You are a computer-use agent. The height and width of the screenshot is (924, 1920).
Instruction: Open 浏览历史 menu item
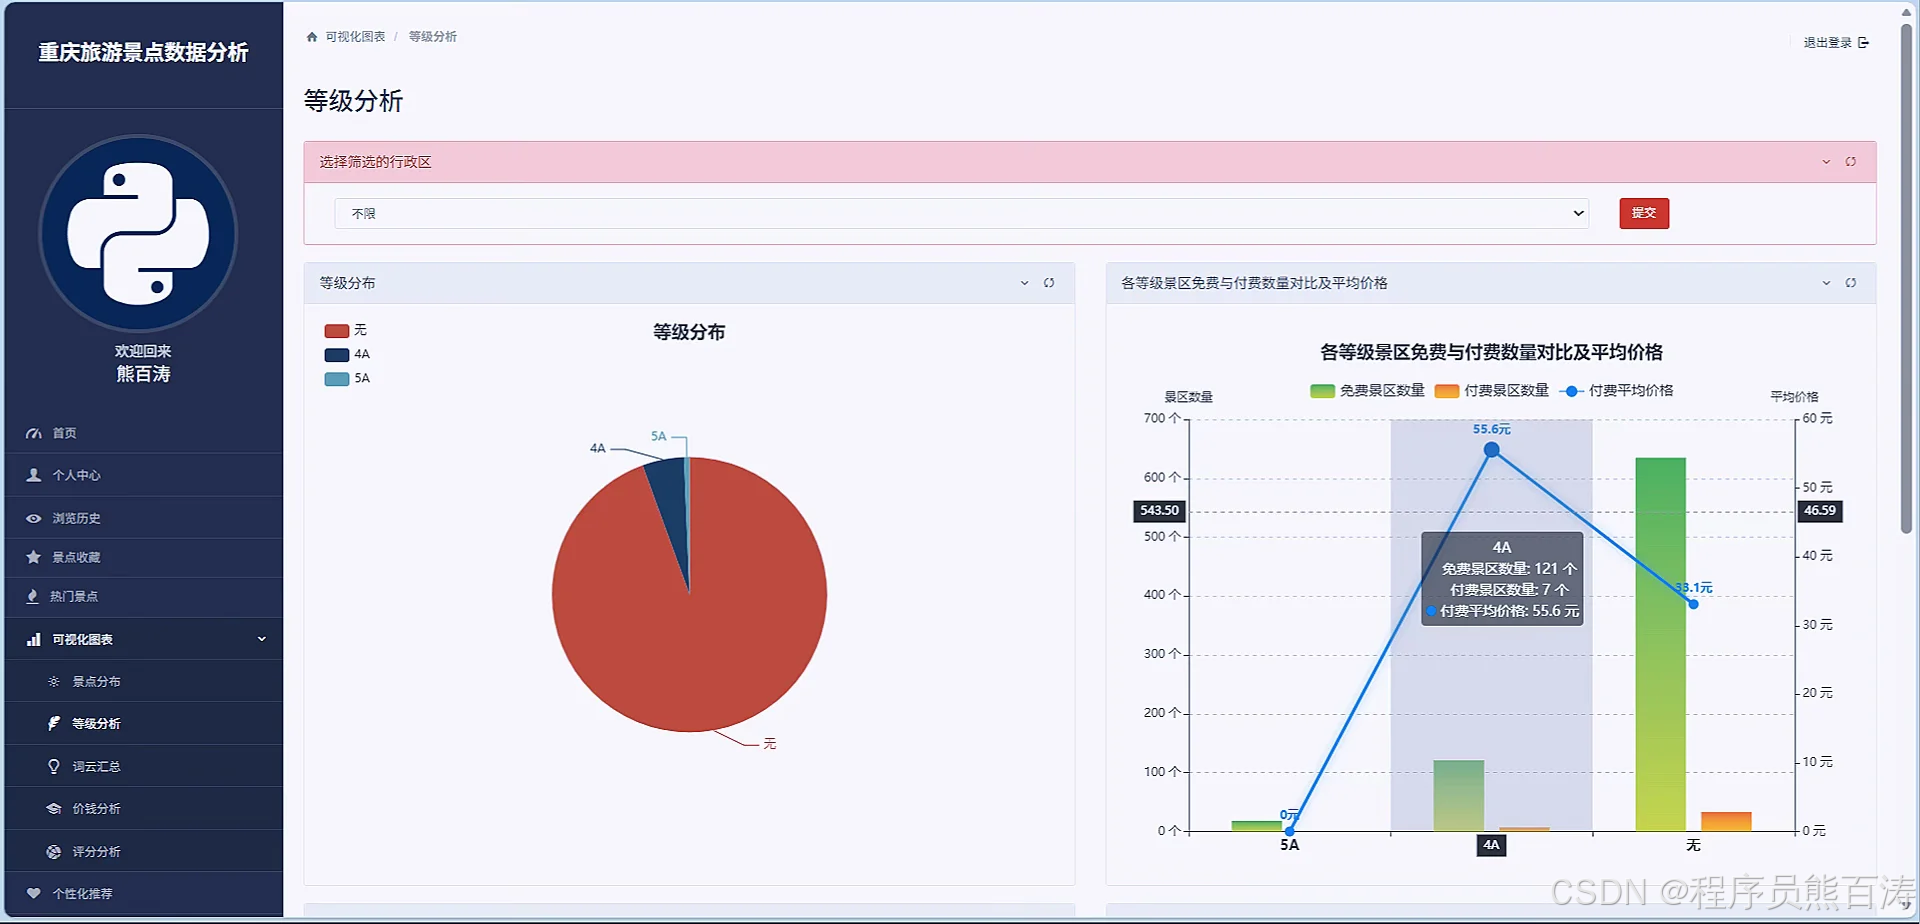[x=144, y=519]
